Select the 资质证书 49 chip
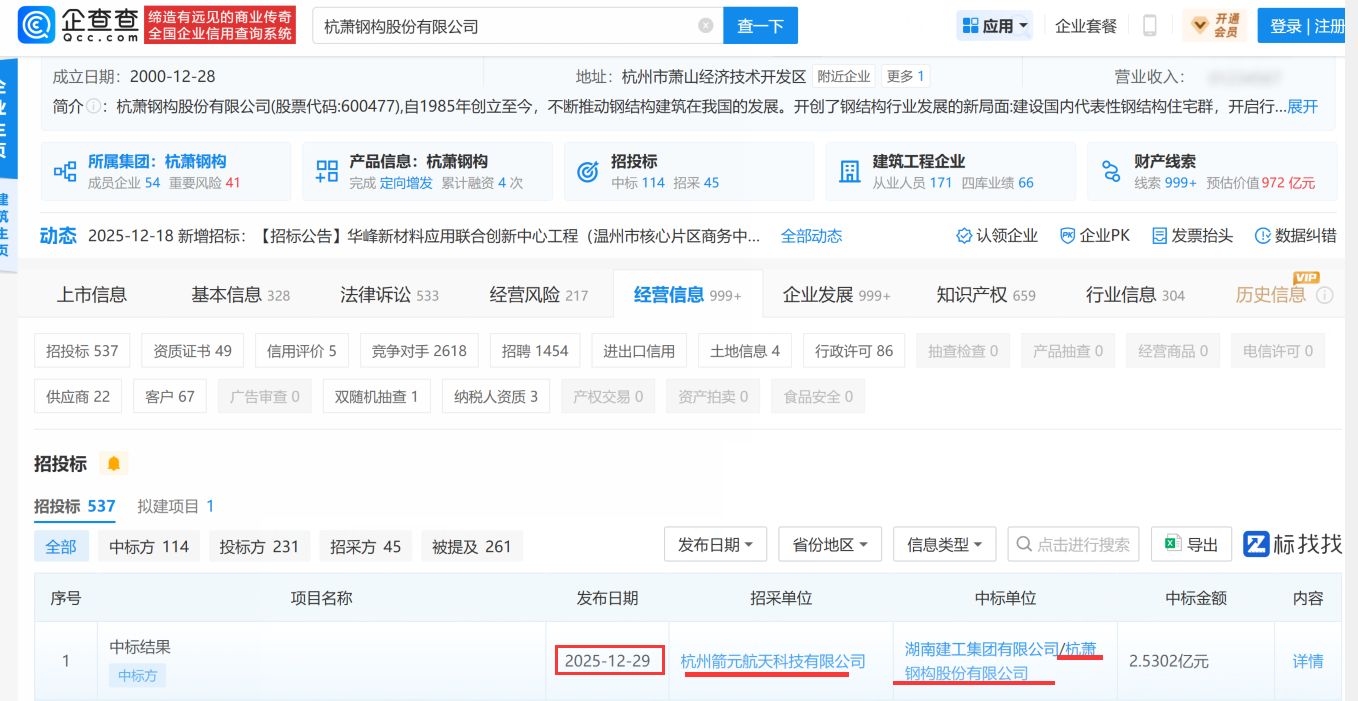 [192, 351]
